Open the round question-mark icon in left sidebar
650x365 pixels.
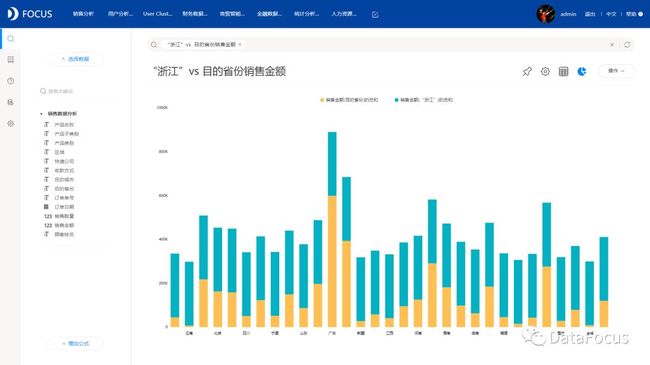click(11, 81)
